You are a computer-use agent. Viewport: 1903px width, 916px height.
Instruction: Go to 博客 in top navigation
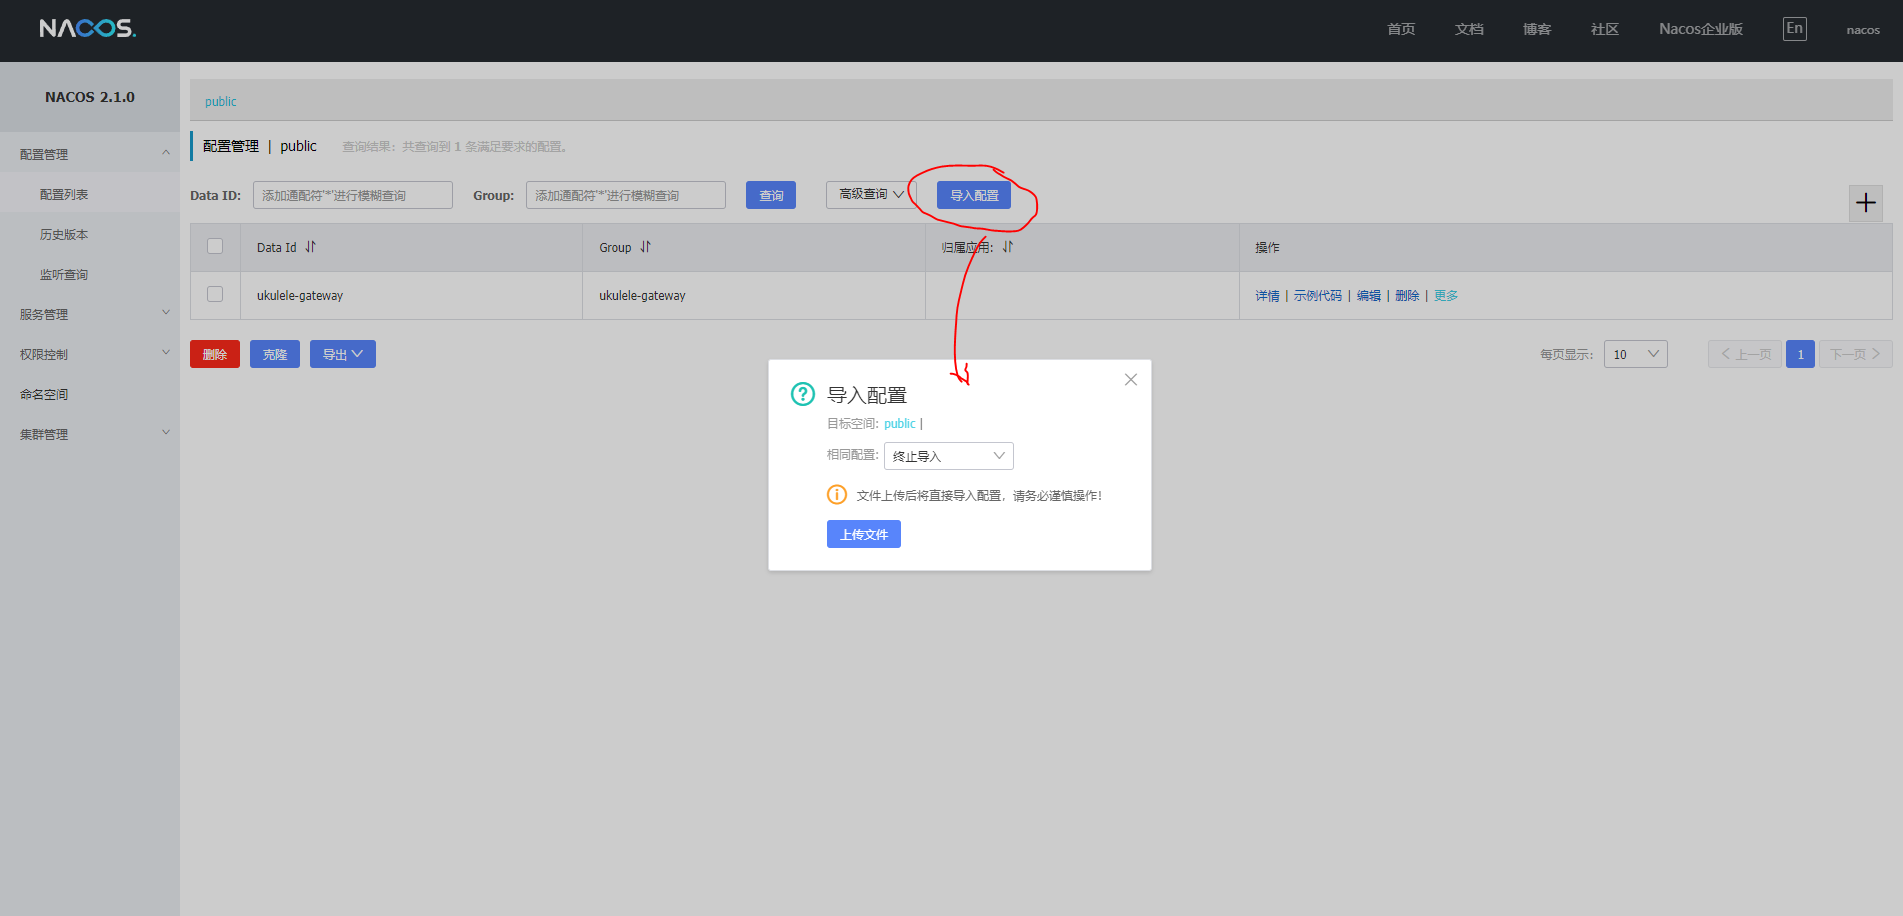point(1537,29)
